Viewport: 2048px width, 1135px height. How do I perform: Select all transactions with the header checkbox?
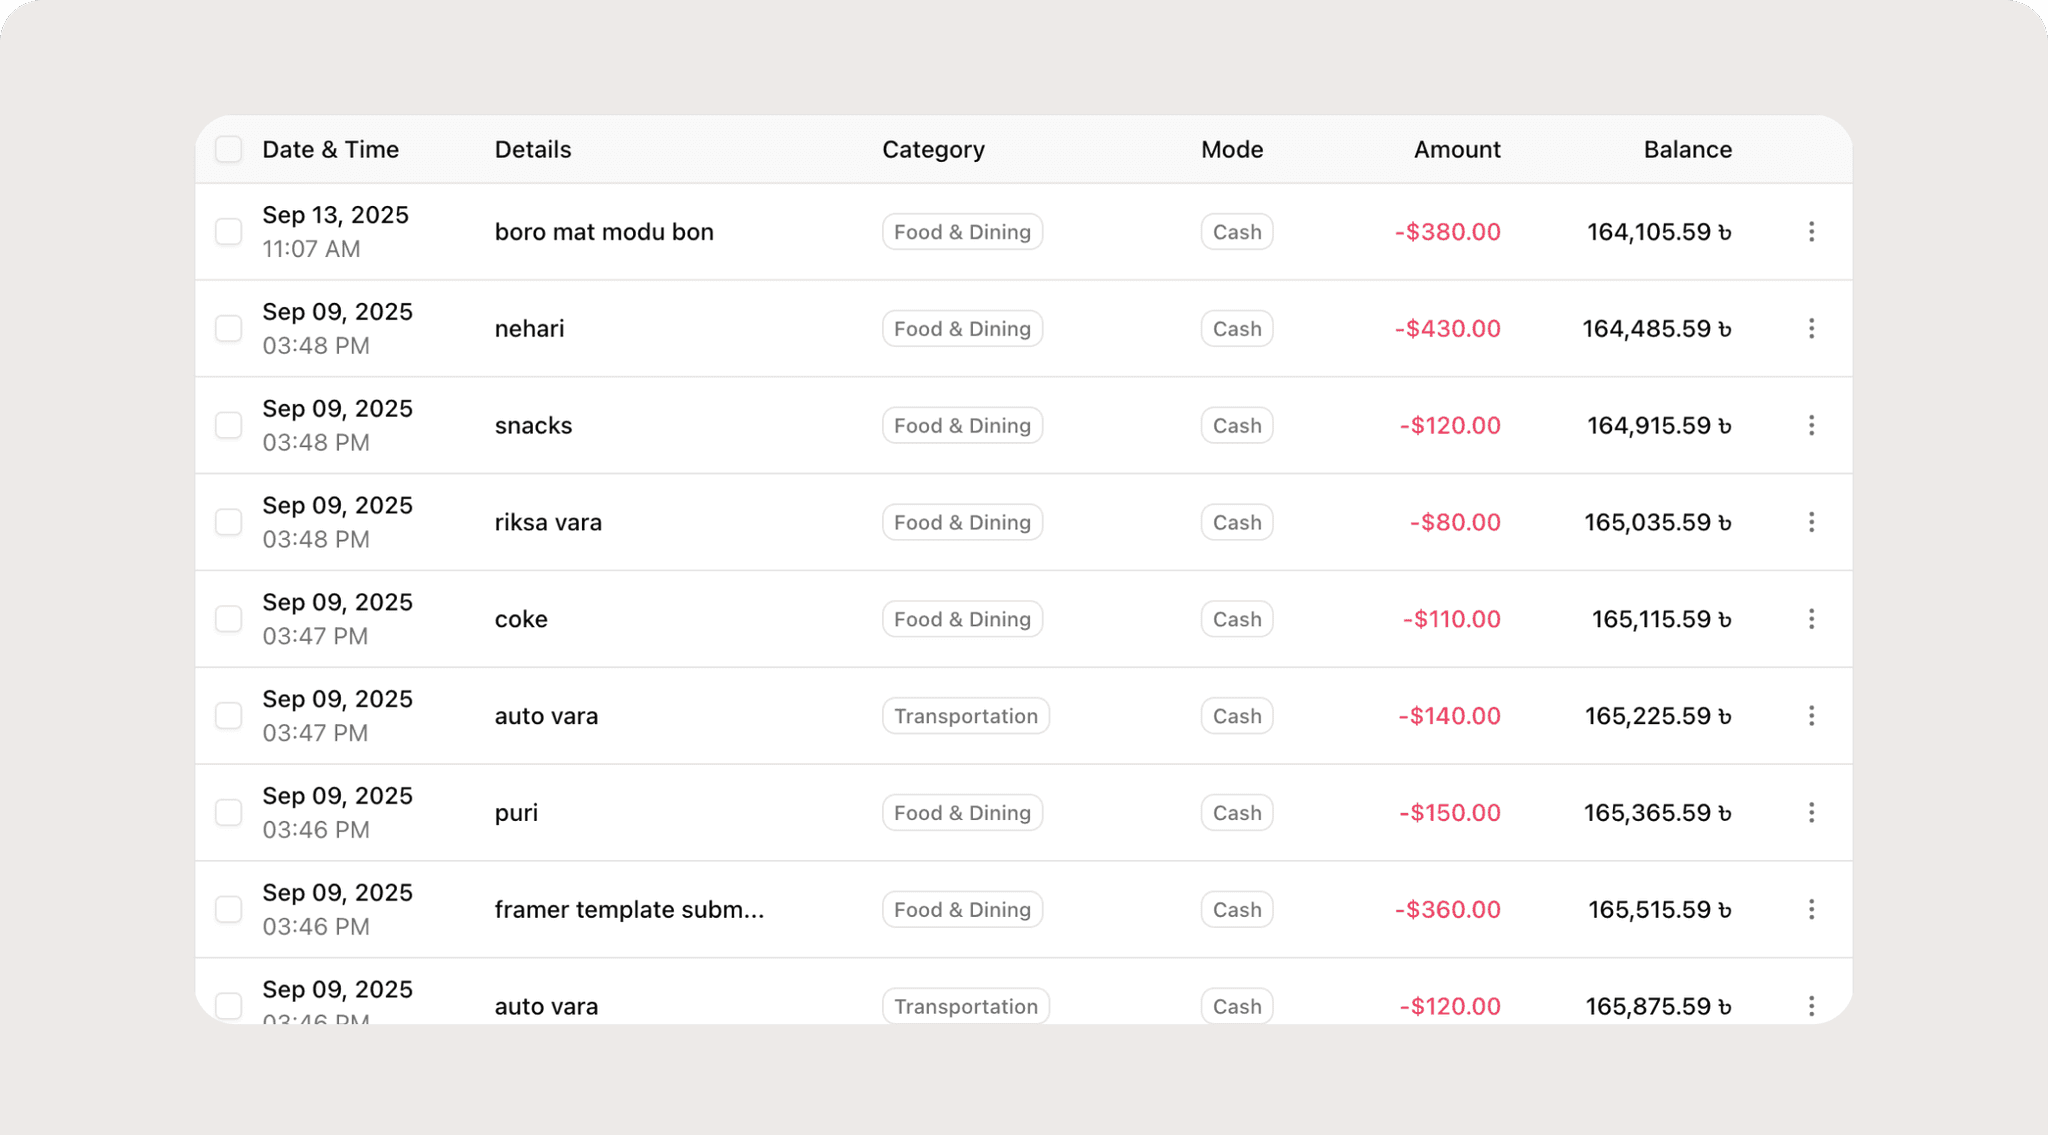[228, 148]
